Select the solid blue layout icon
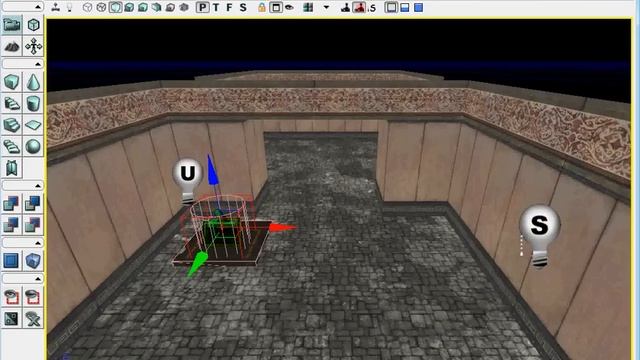This screenshot has width=640, height=360. point(419,7)
